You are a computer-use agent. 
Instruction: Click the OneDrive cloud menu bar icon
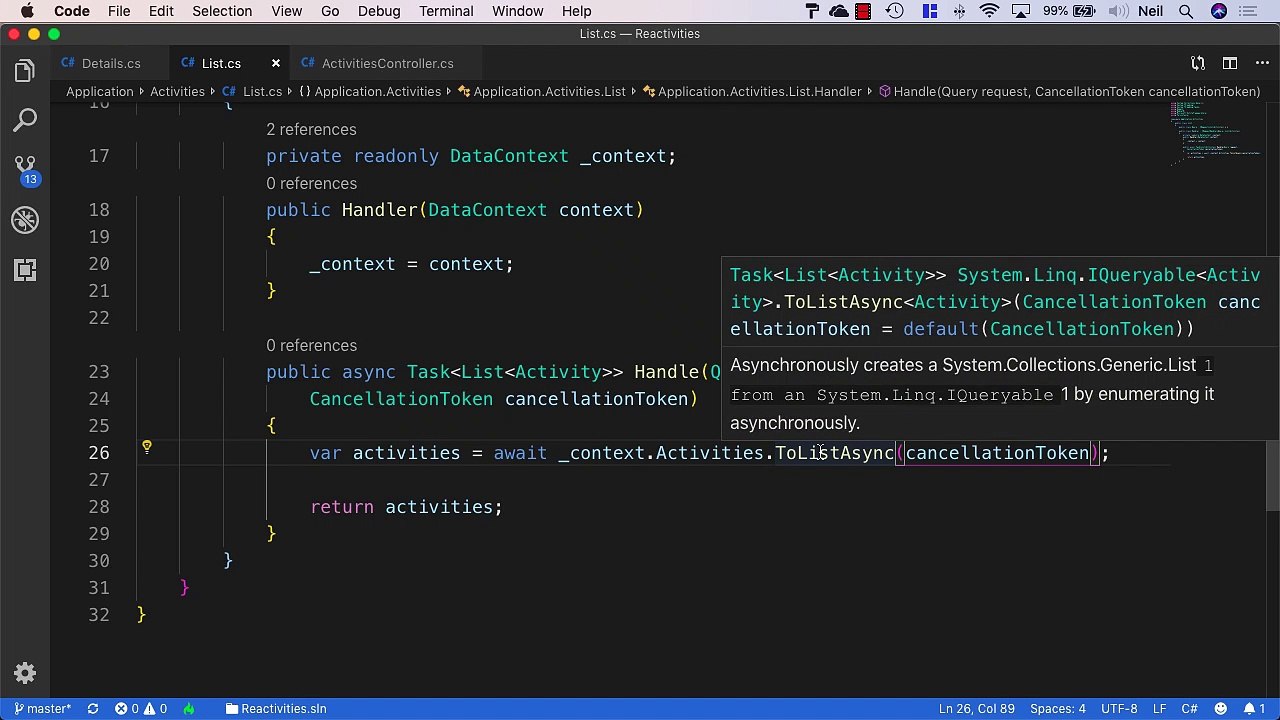pos(838,11)
